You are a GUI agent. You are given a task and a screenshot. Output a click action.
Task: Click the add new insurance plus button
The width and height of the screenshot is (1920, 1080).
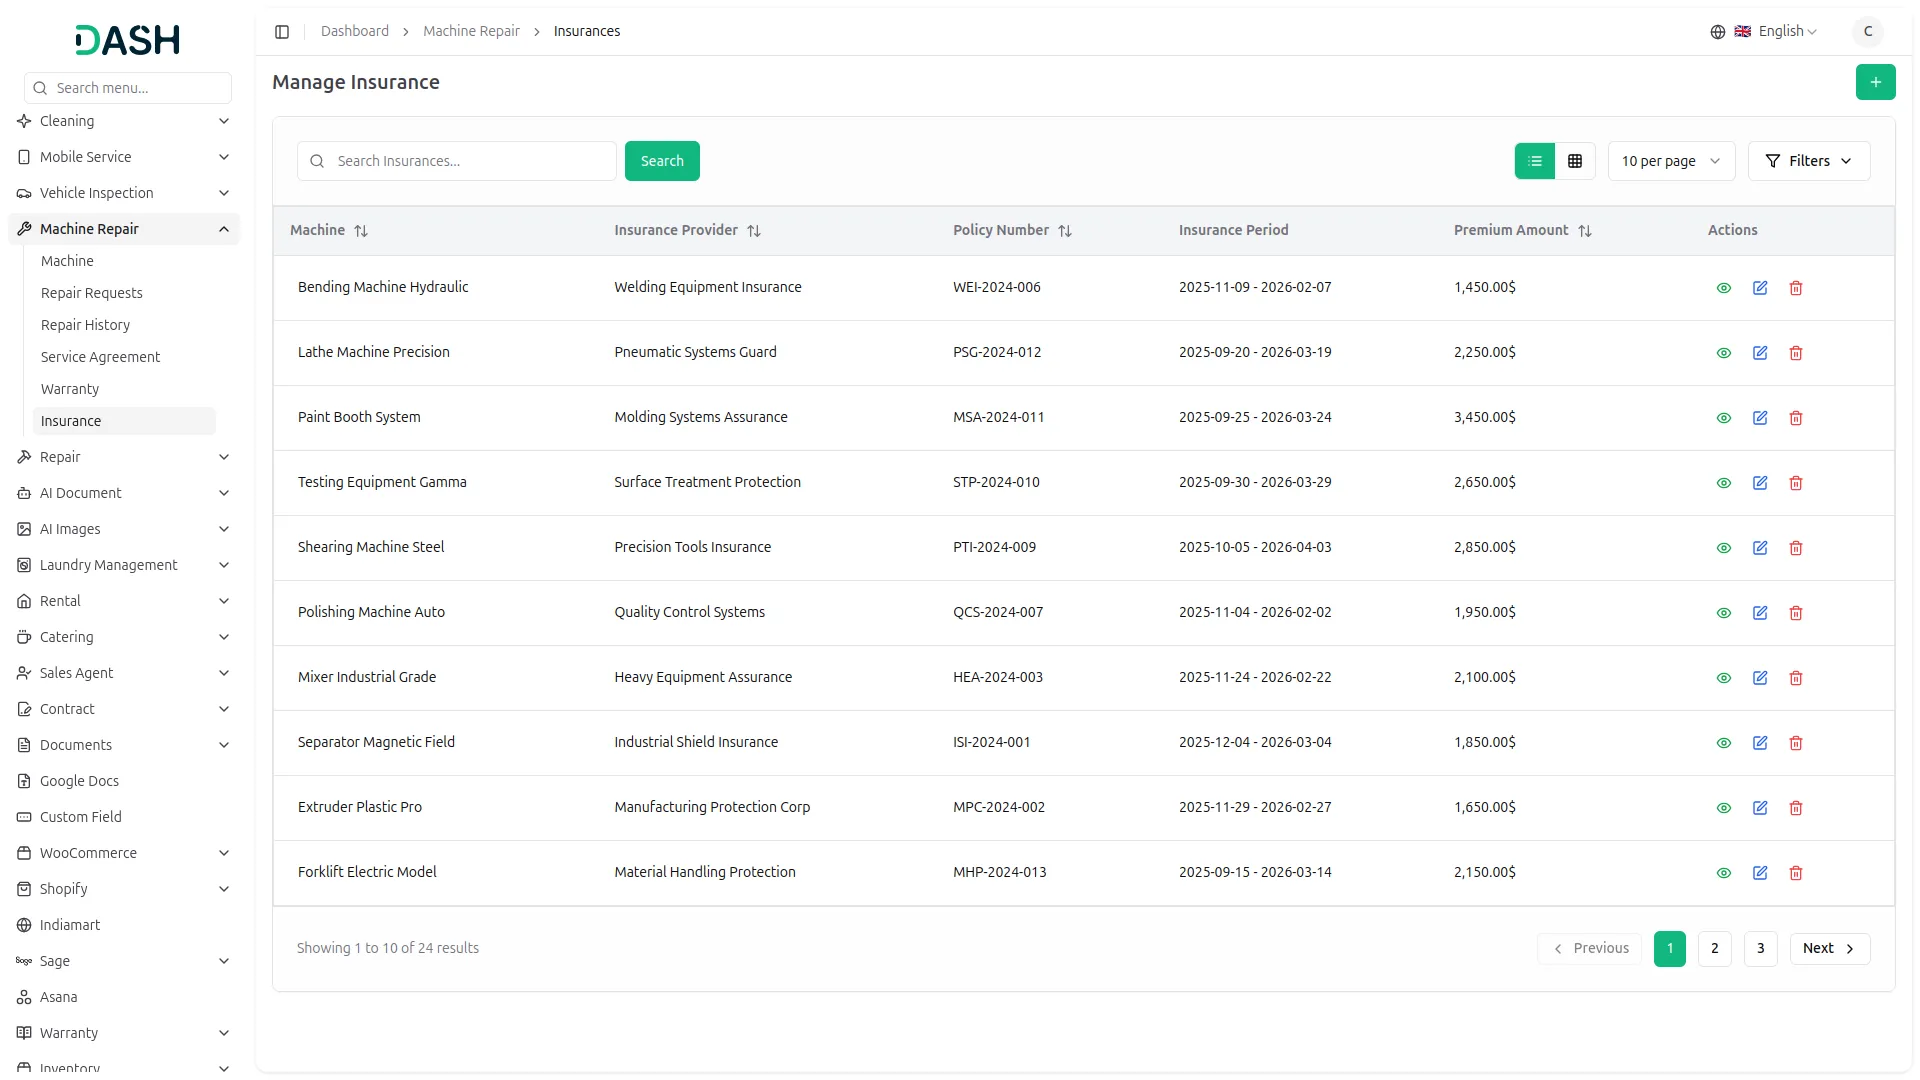(x=1876, y=82)
